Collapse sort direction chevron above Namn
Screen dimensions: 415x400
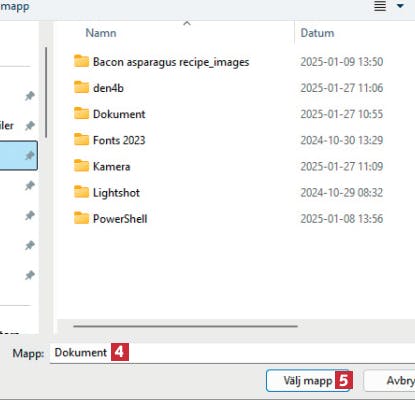187,23
